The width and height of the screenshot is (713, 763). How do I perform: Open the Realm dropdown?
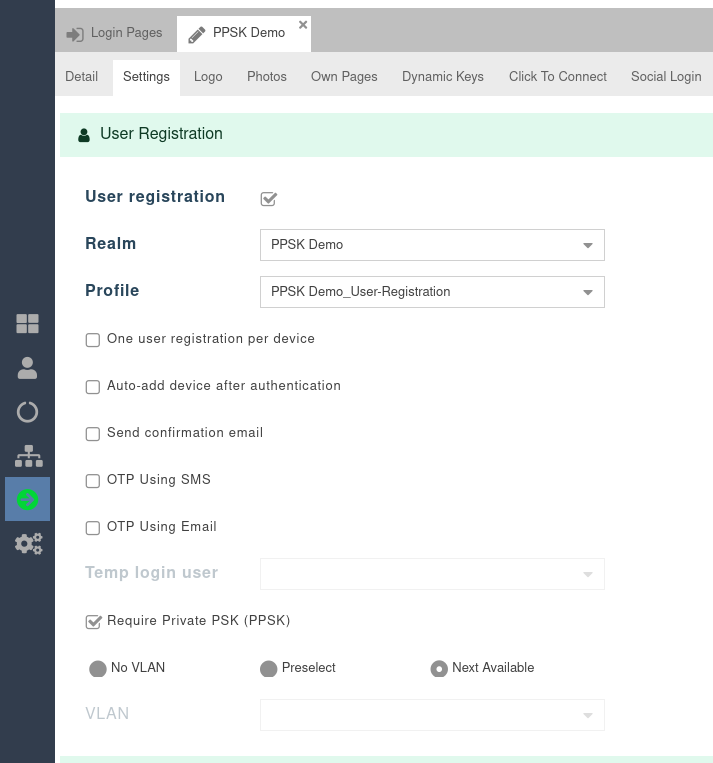tap(432, 245)
